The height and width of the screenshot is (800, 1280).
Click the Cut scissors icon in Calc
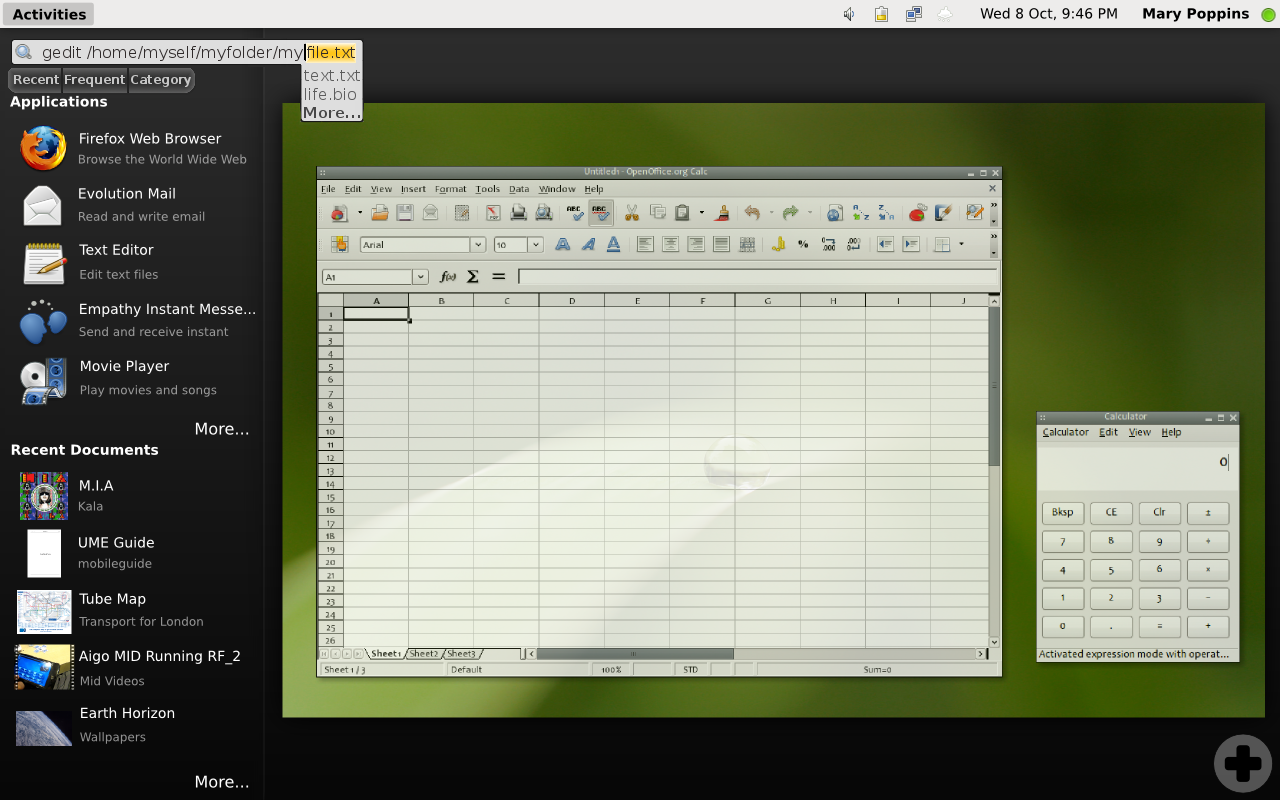point(631,213)
